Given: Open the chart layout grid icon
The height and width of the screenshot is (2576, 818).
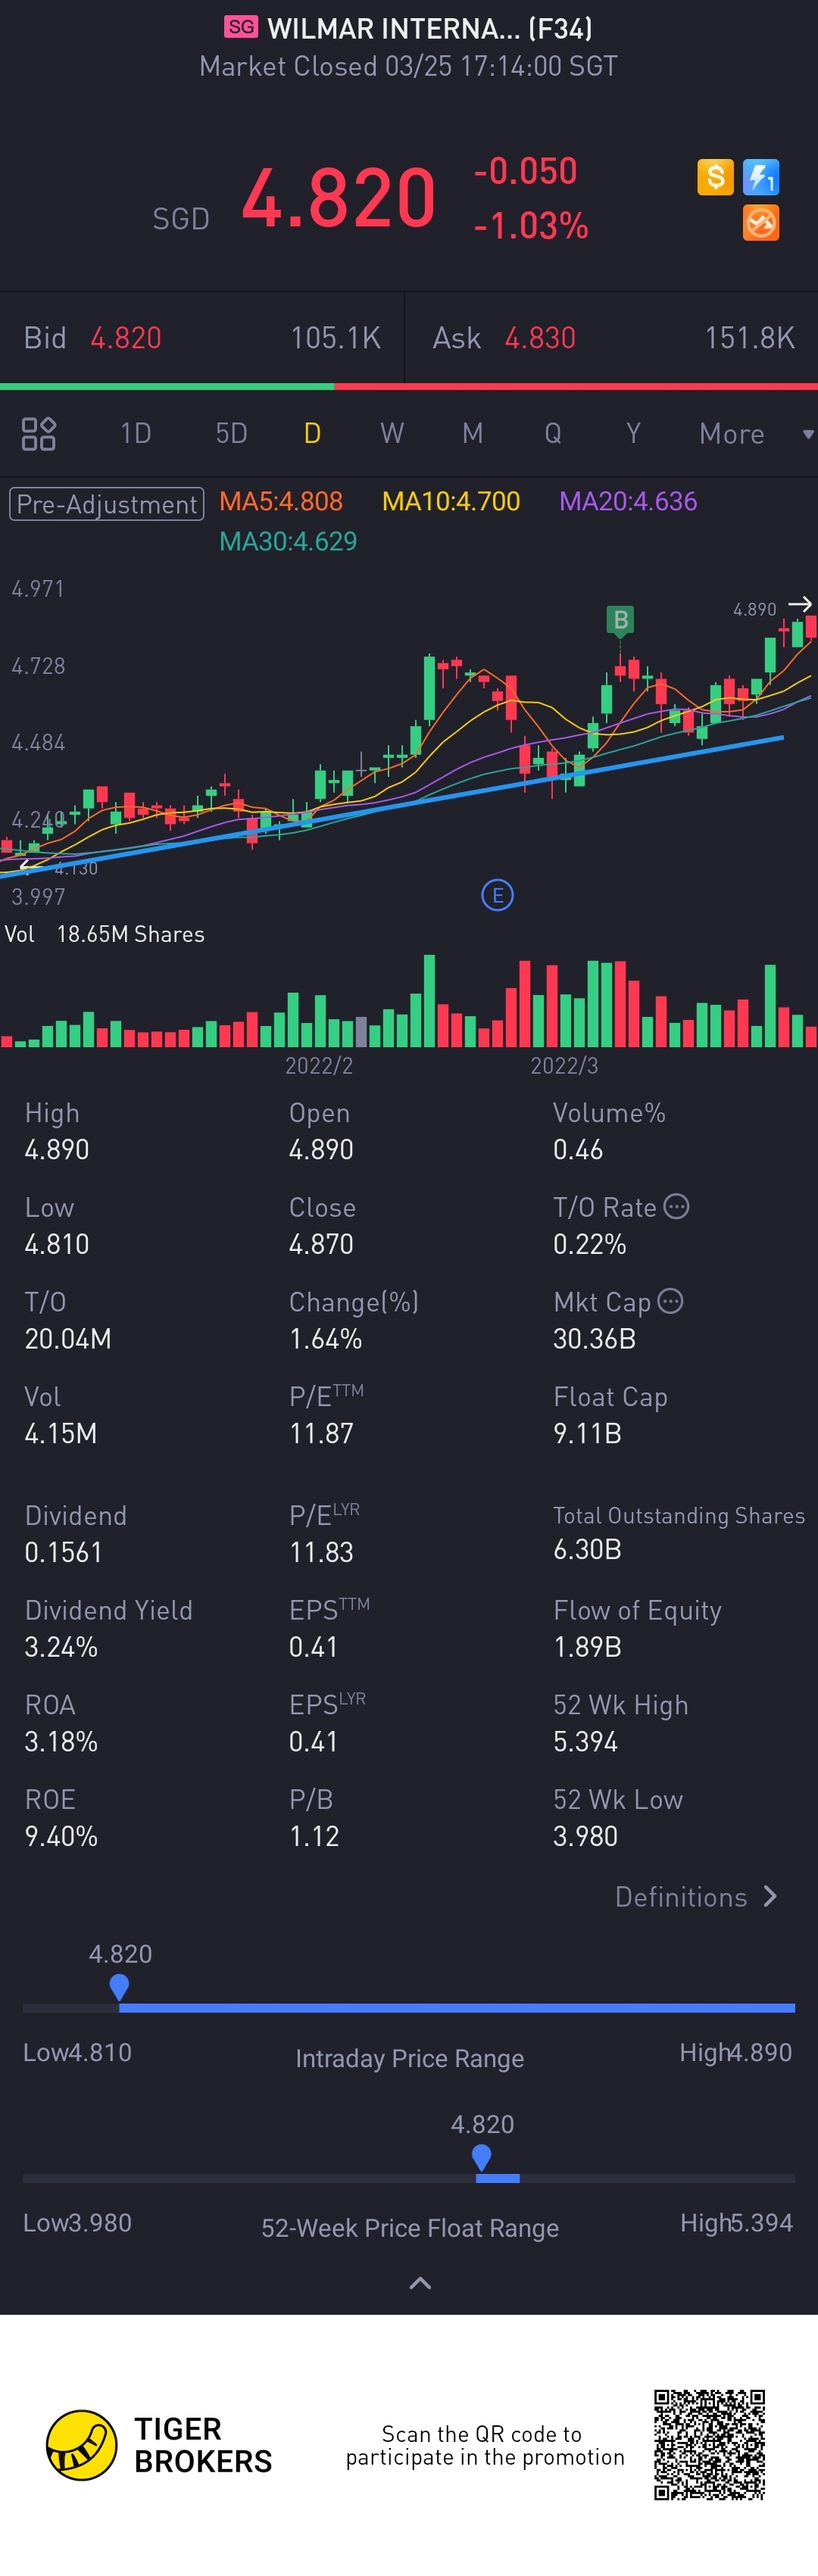Looking at the screenshot, I should [x=39, y=434].
